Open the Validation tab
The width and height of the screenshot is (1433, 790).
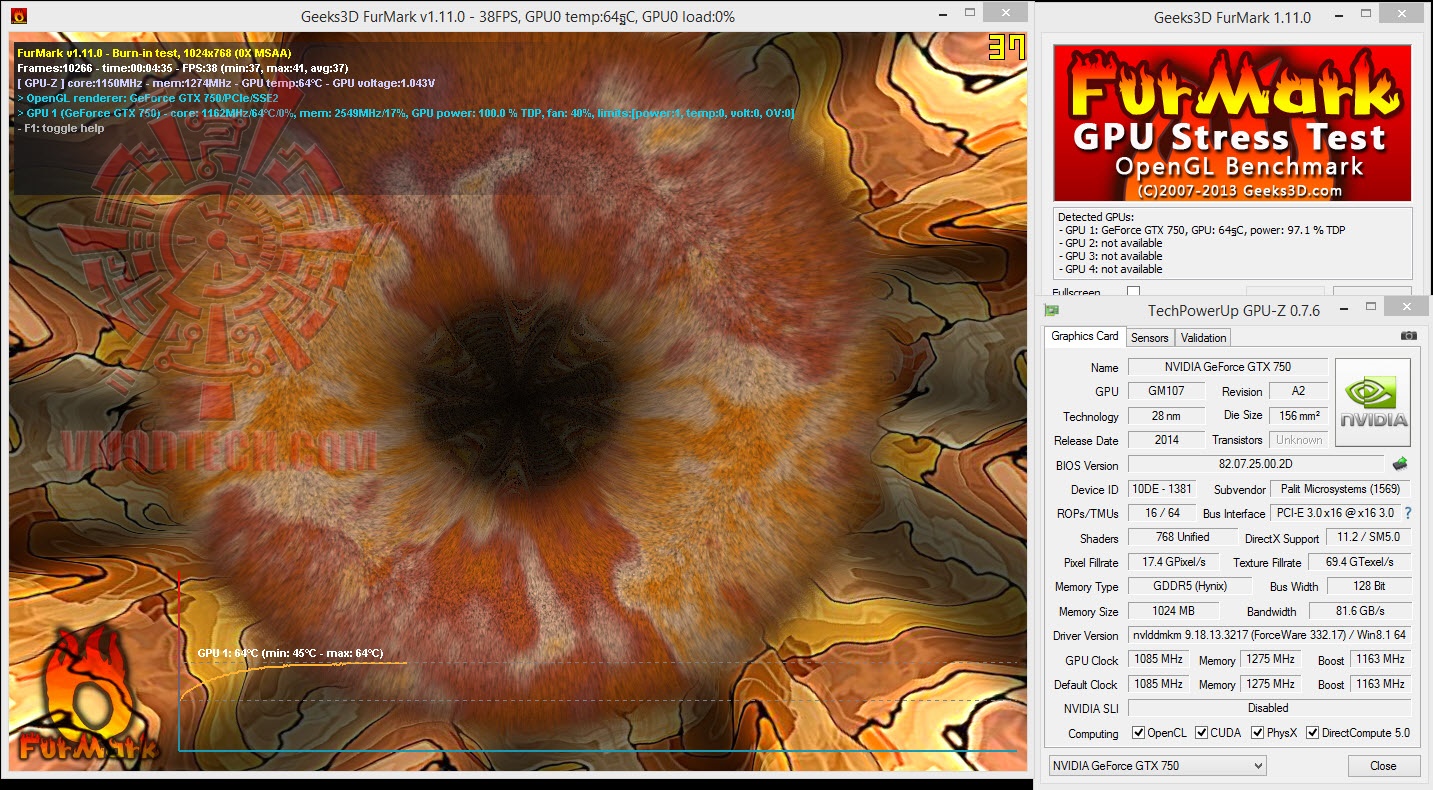1203,338
